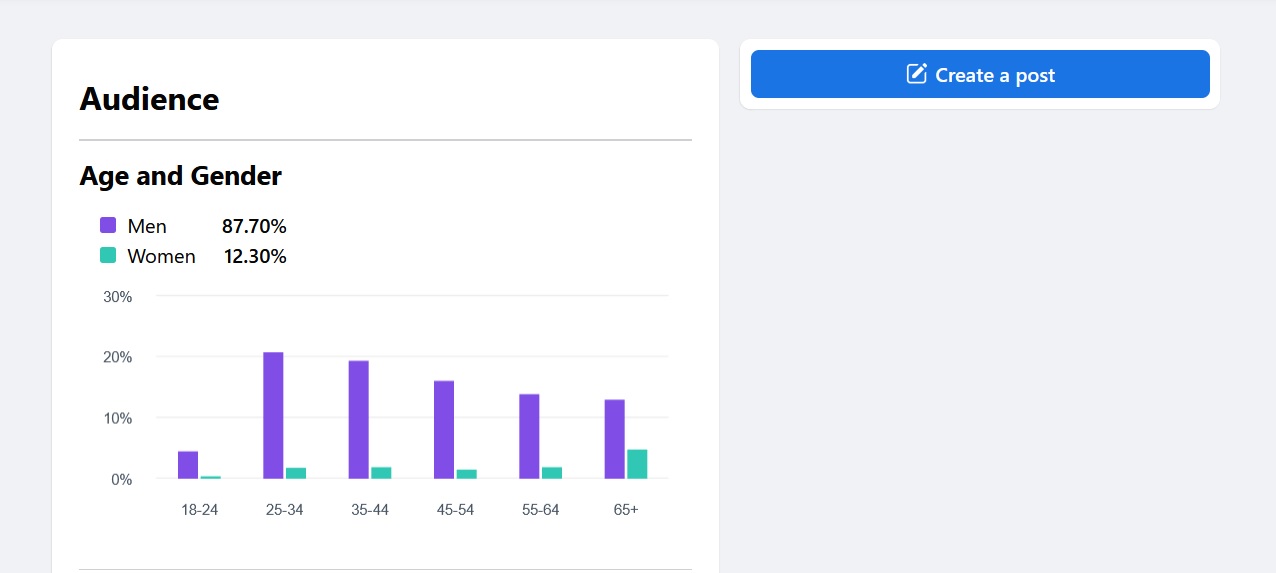
Task: Click the teal Women bar for 35-44
Action: (381, 472)
